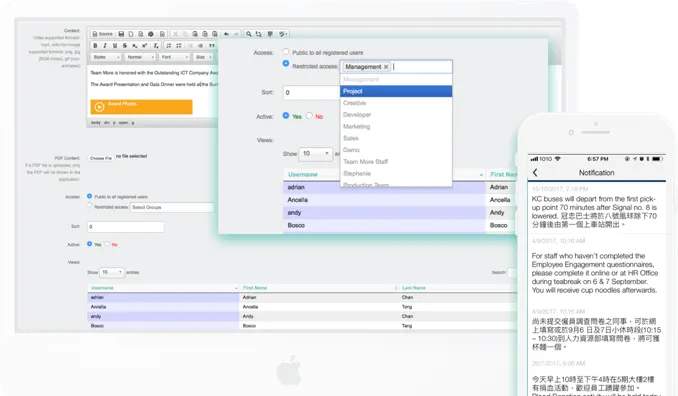
Task: Click the Choose File button
Action: 101,158
